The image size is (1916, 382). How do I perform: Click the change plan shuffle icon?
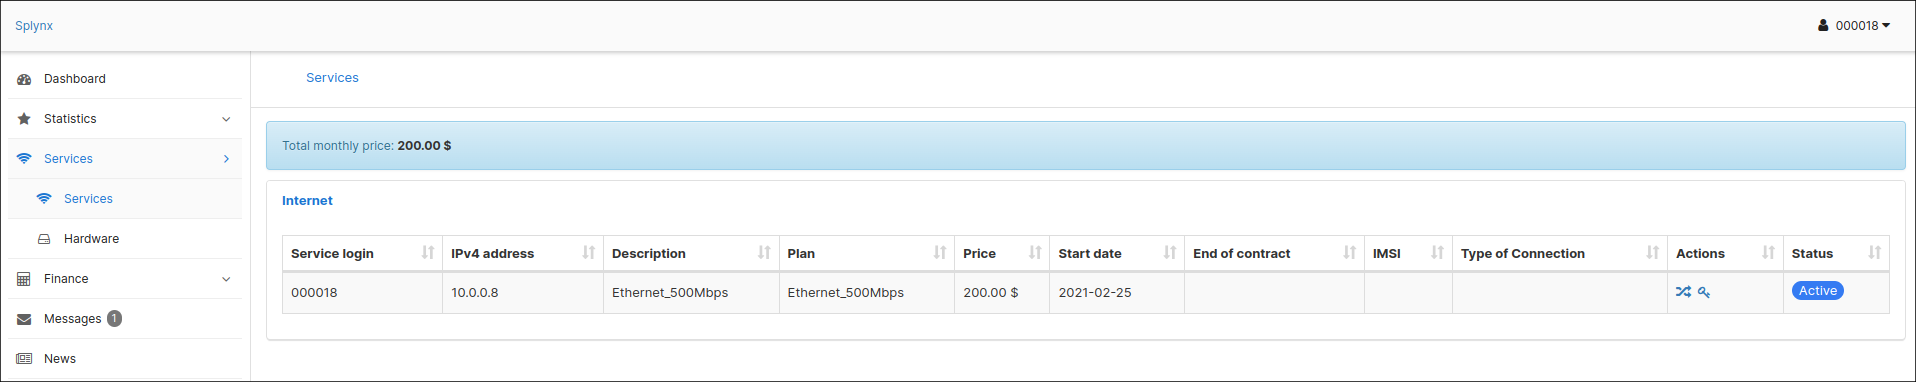click(1683, 292)
